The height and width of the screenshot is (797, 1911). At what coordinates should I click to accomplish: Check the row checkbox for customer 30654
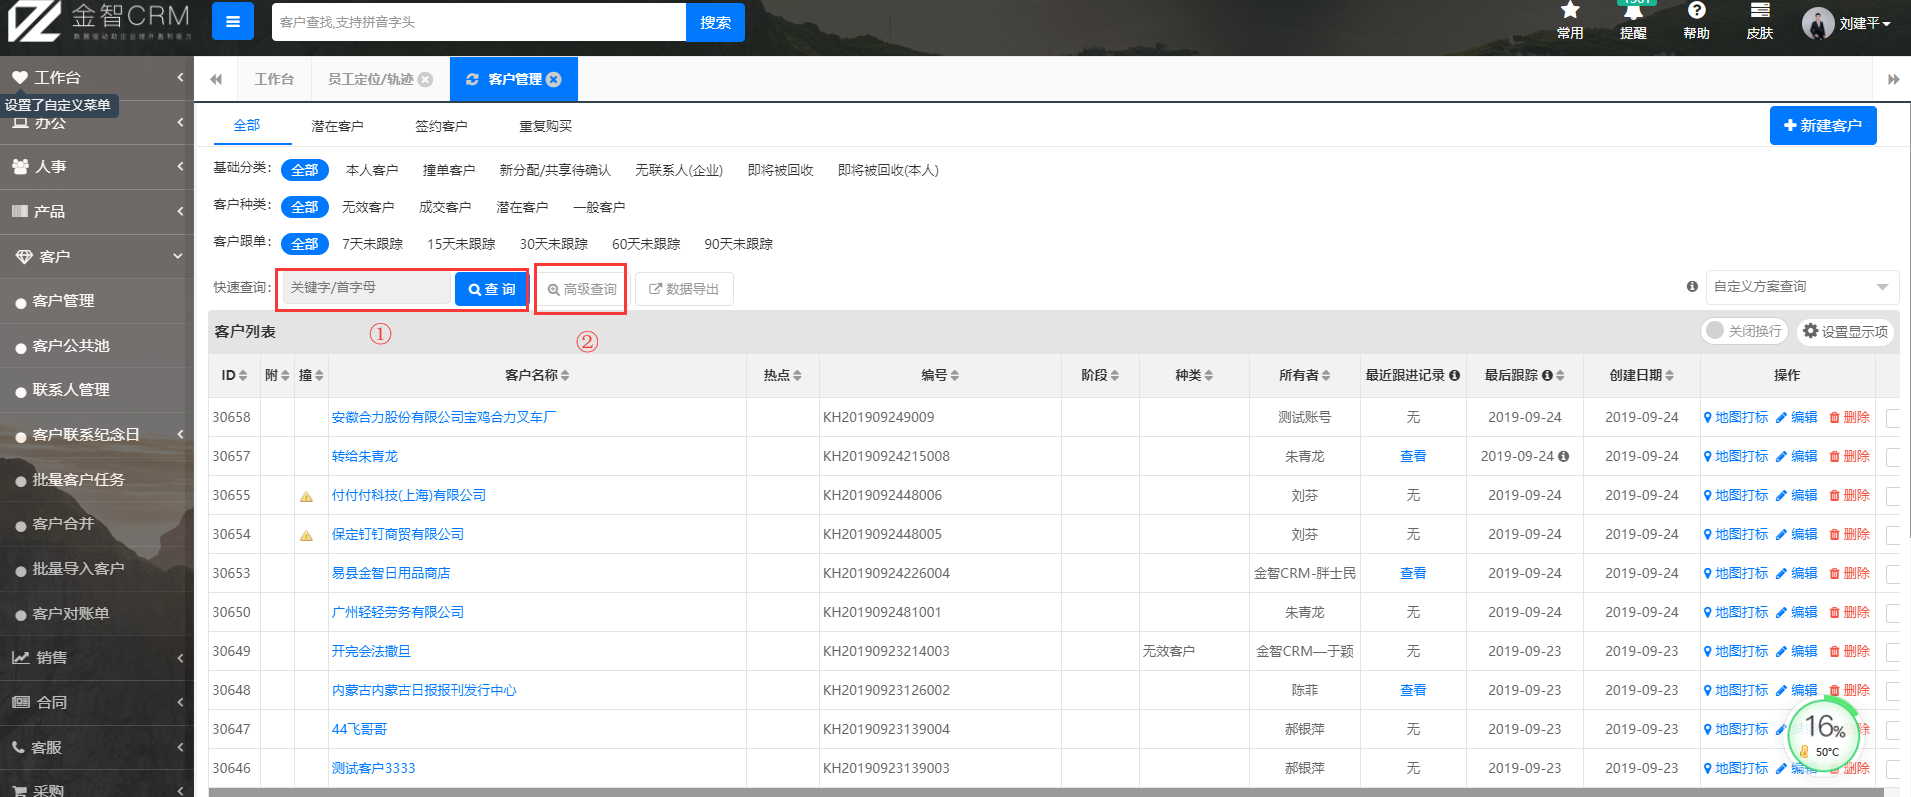(1892, 535)
